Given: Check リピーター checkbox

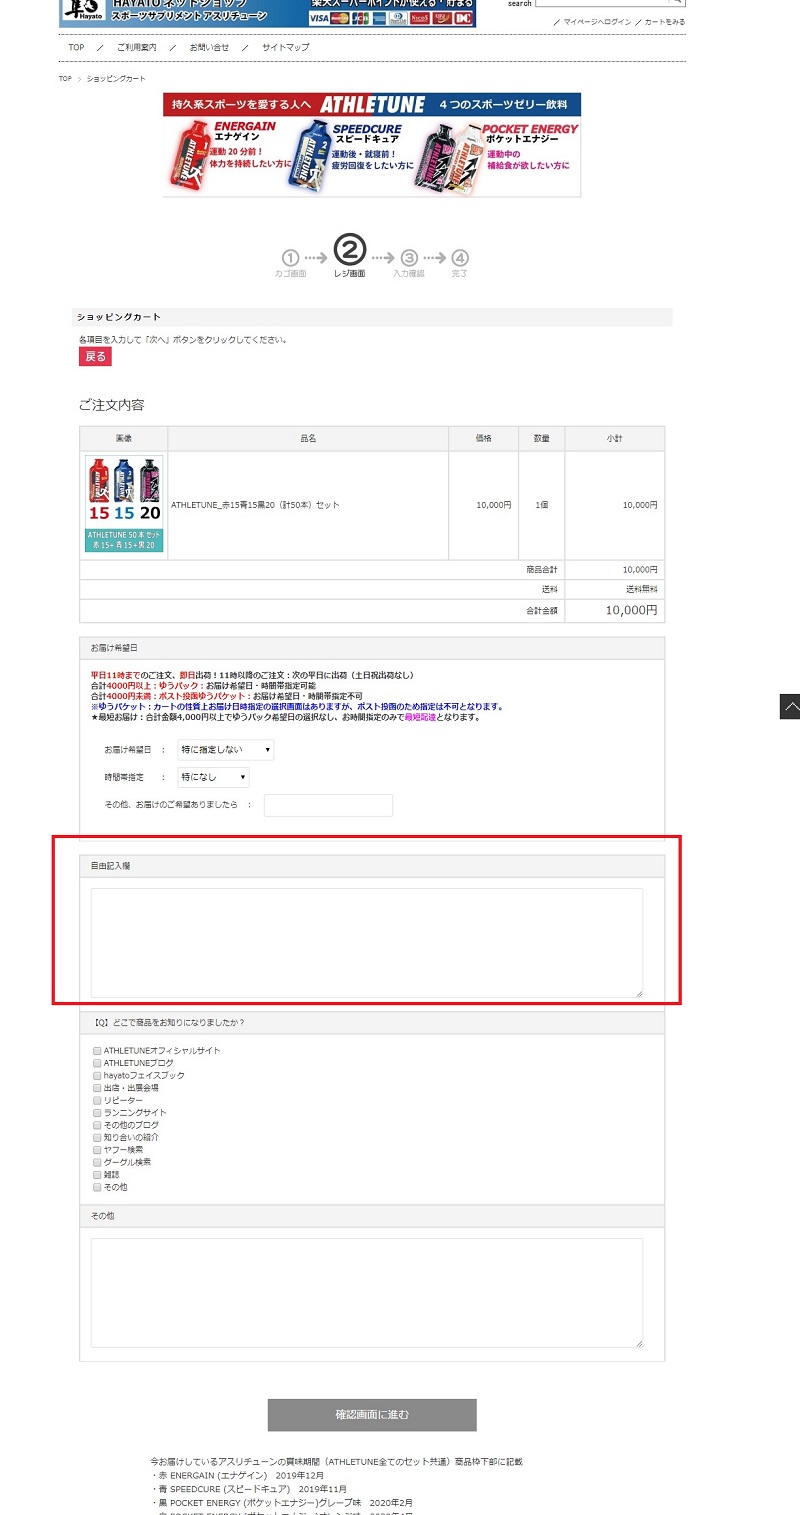Looking at the screenshot, I should click(x=97, y=1100).
